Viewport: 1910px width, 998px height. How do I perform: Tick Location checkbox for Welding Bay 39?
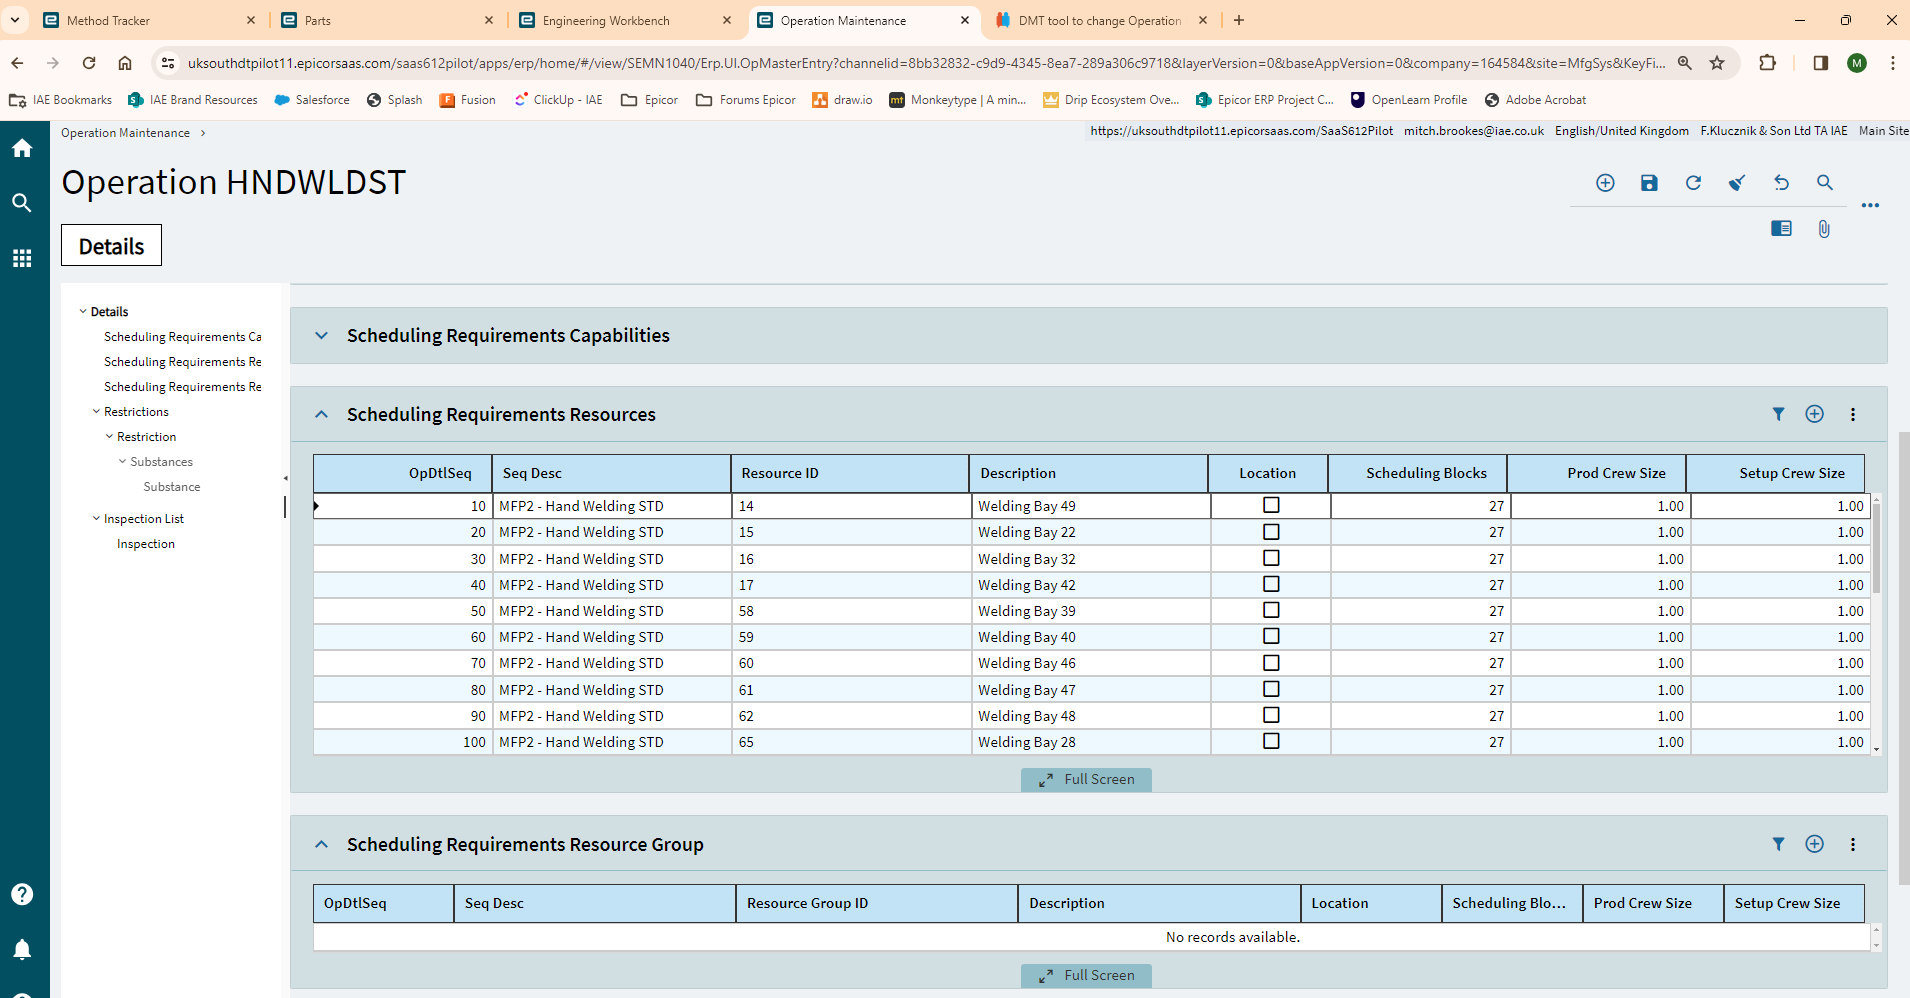1271,610
